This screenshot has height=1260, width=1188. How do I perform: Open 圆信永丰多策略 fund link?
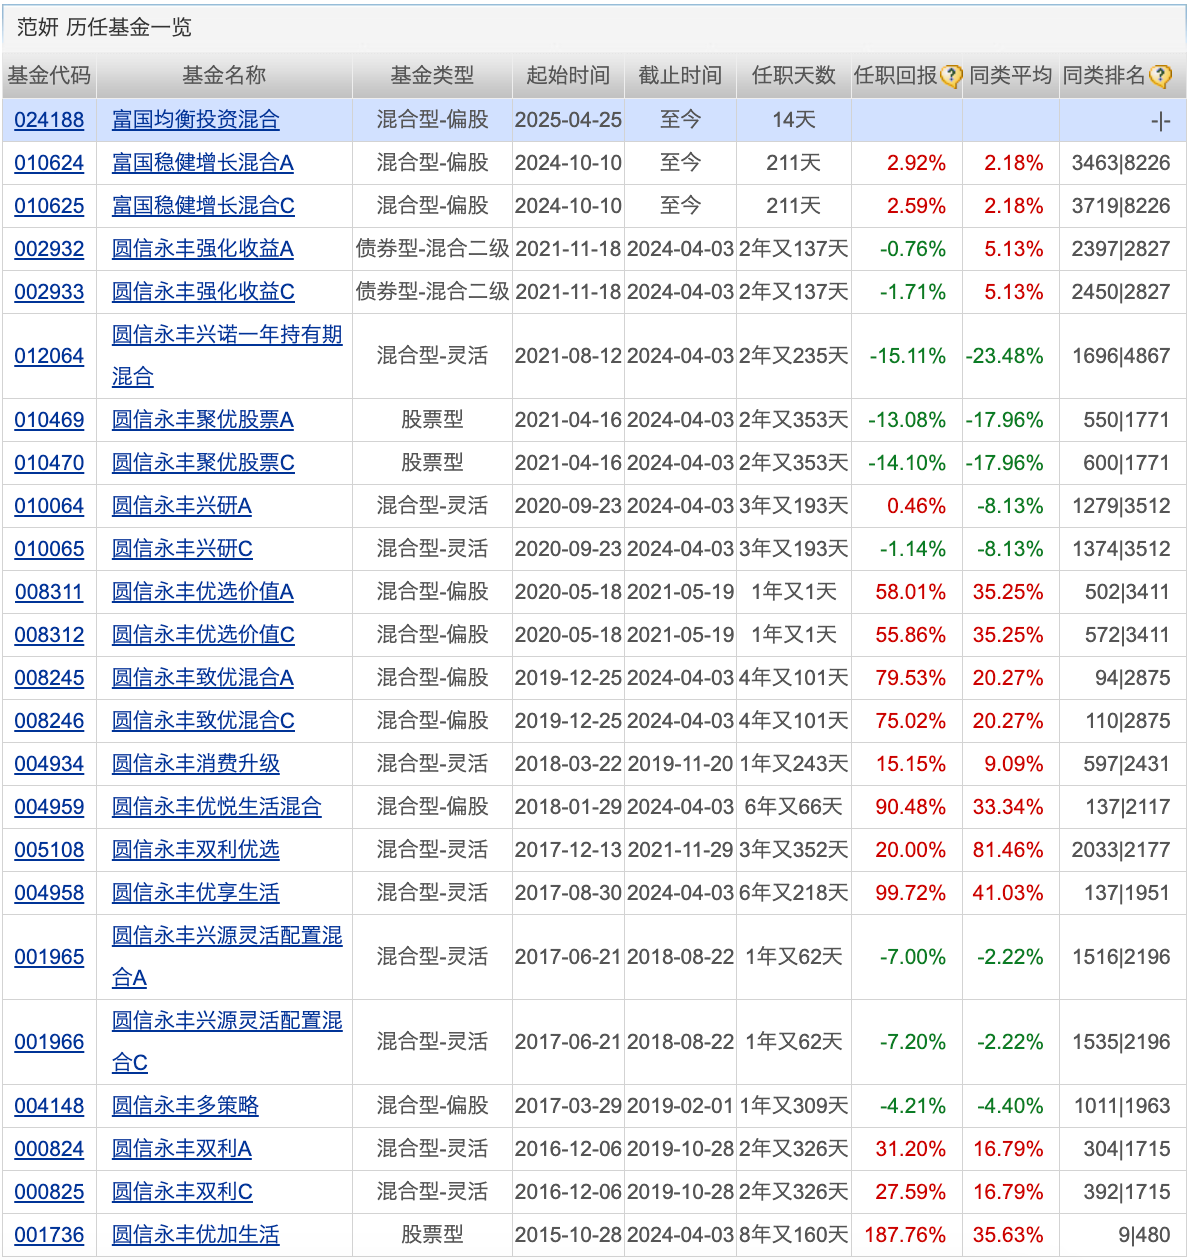tap(185, 1106)
